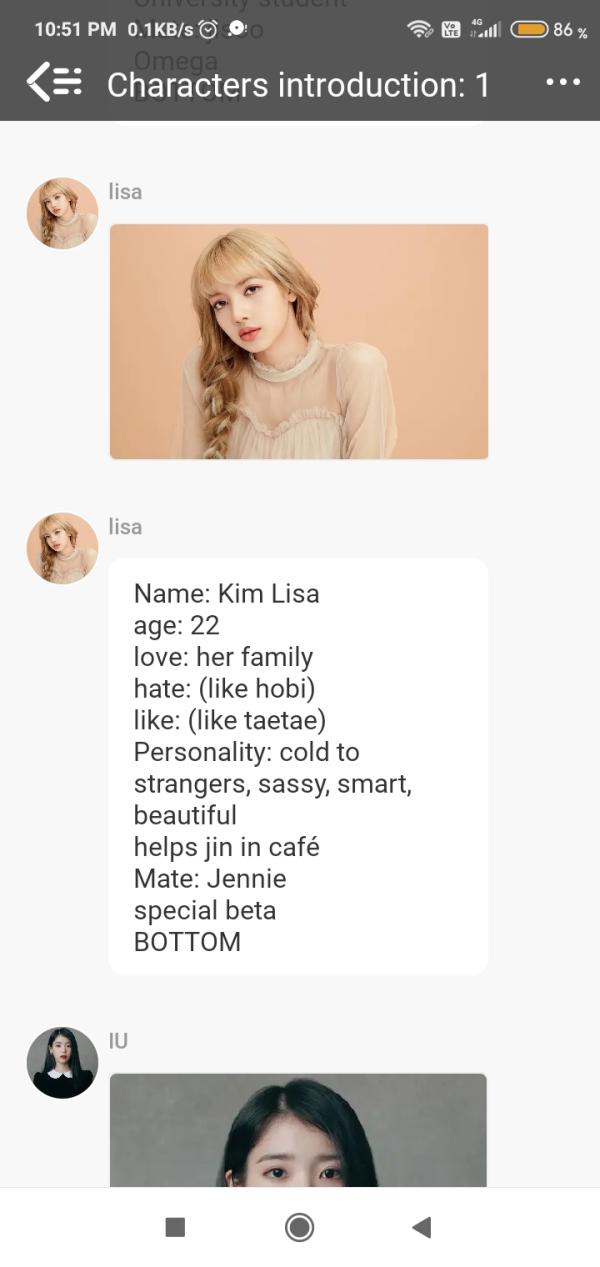Image resolution: width=600 pixels, height=1267 pixels.
Task: Open the chapter list back icon
Action: coord(54,82)
